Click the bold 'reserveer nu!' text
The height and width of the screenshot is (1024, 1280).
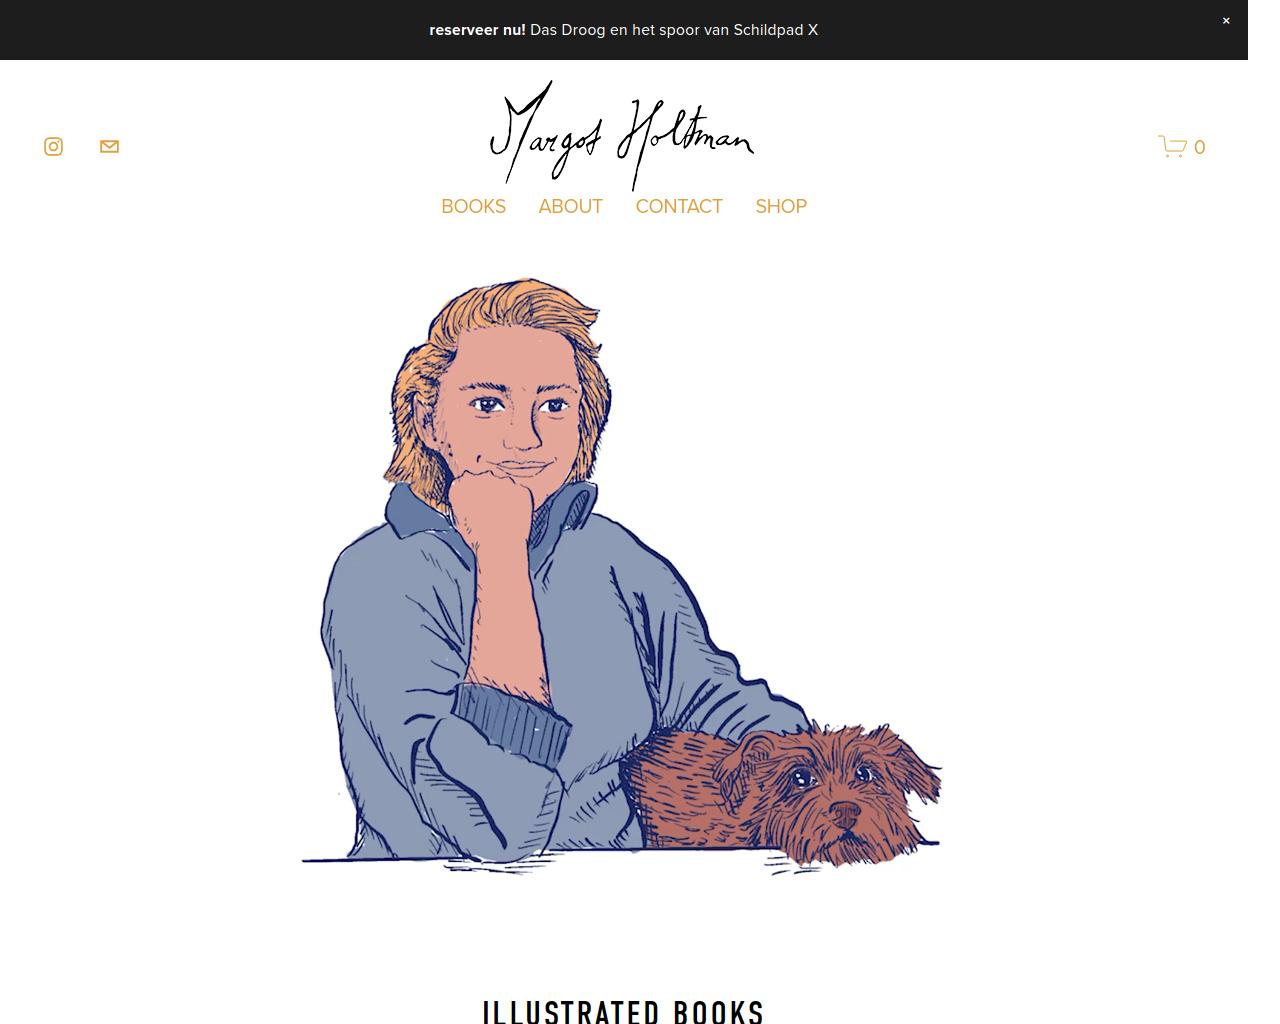click(x=477, y=30)
